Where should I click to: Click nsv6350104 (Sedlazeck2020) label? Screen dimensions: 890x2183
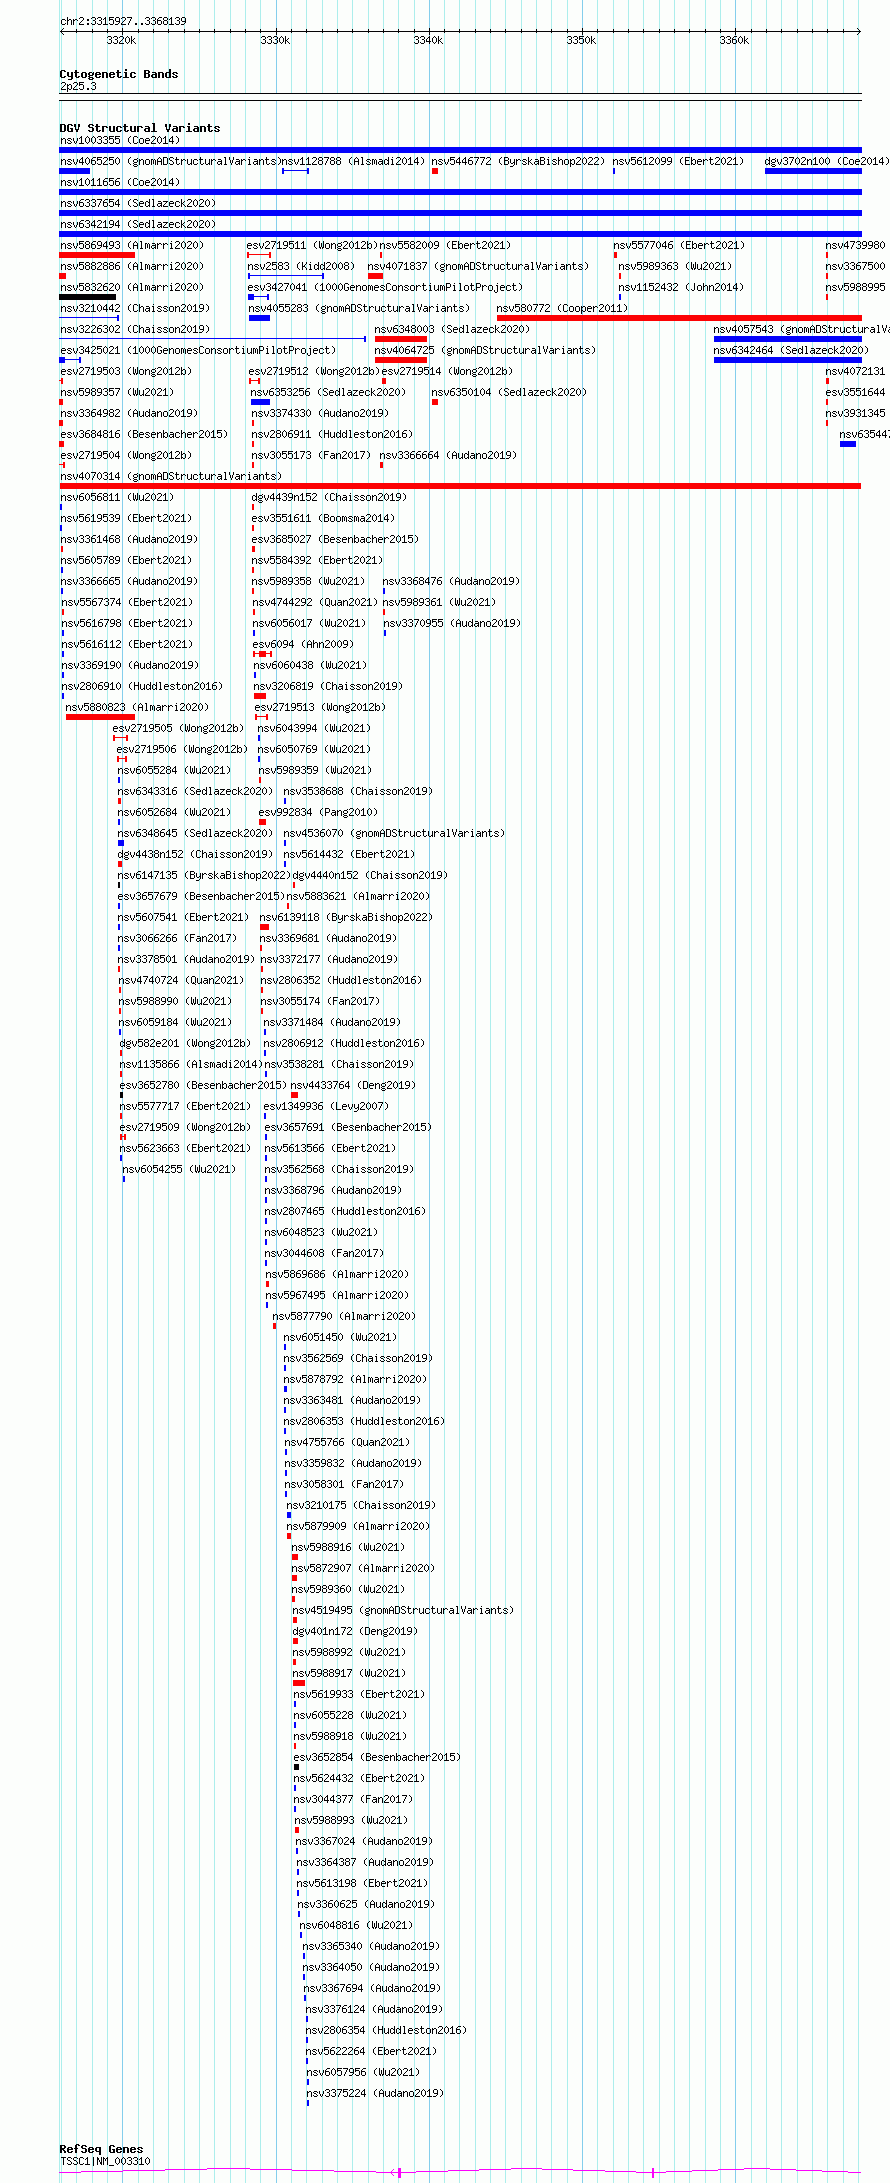click(509, 392)
